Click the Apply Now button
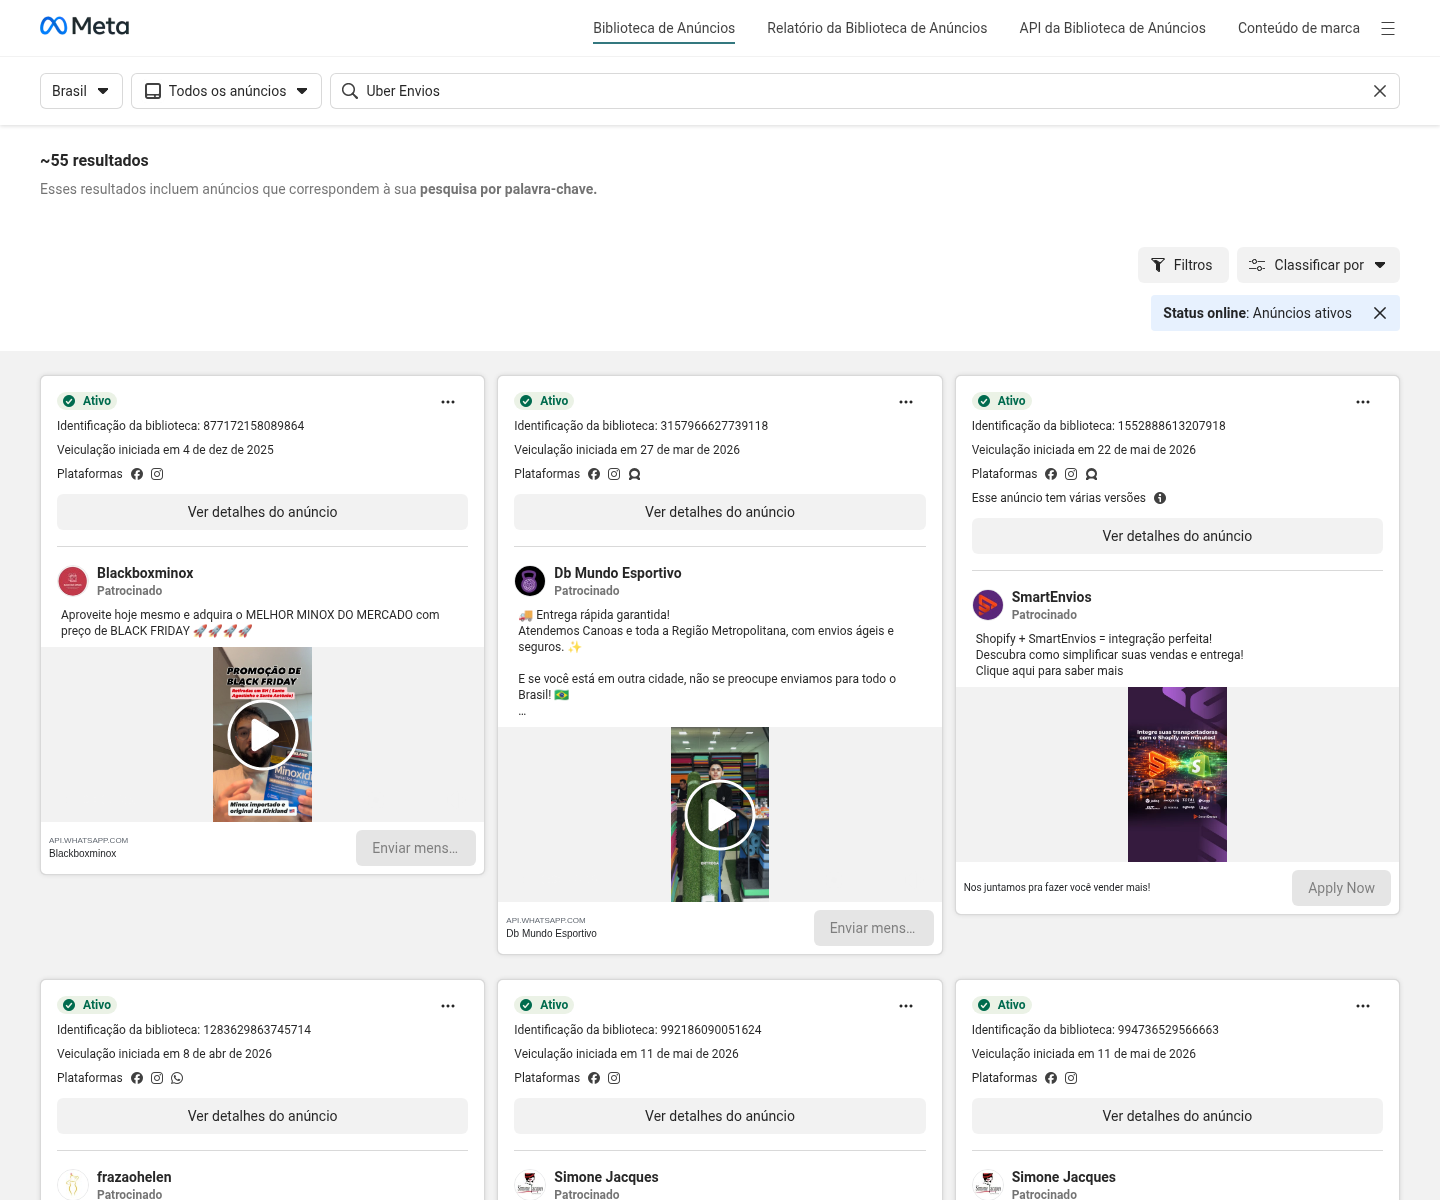1440x1200 pixels. pyautogui.click(x=1341, y=888)
